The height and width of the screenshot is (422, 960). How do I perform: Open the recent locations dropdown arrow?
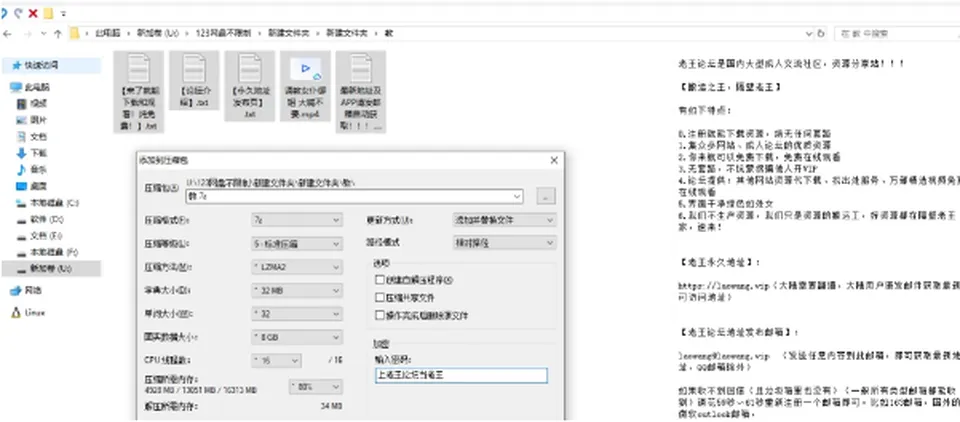(43, 34)
